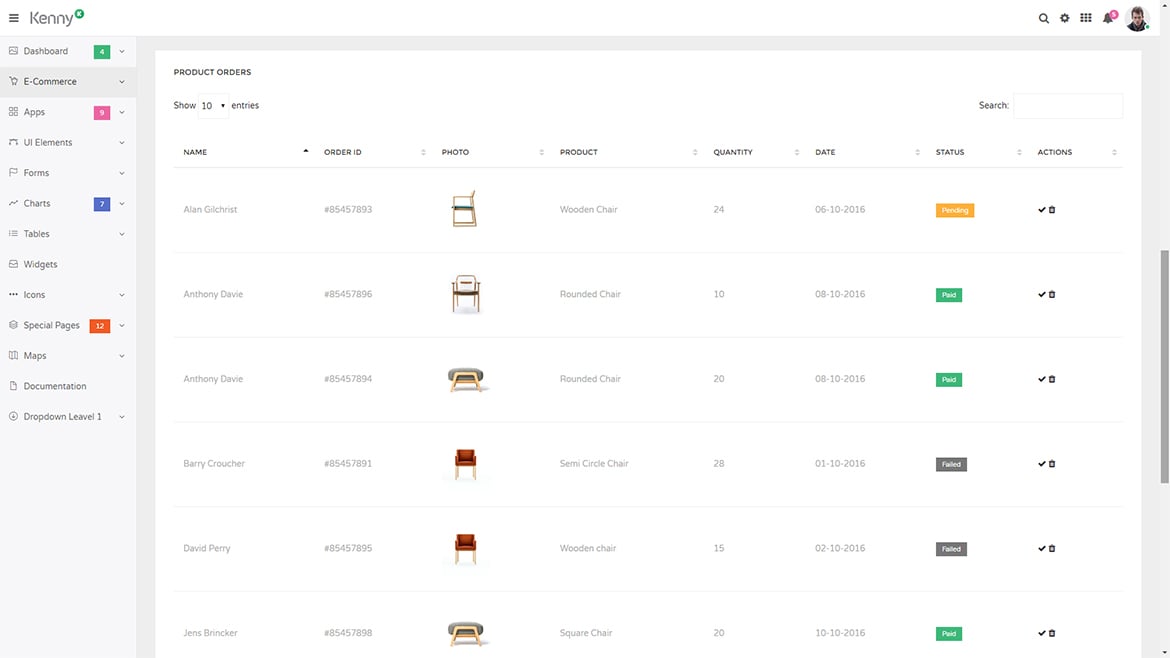Sort table by Product column

click(x=627, y=152)
